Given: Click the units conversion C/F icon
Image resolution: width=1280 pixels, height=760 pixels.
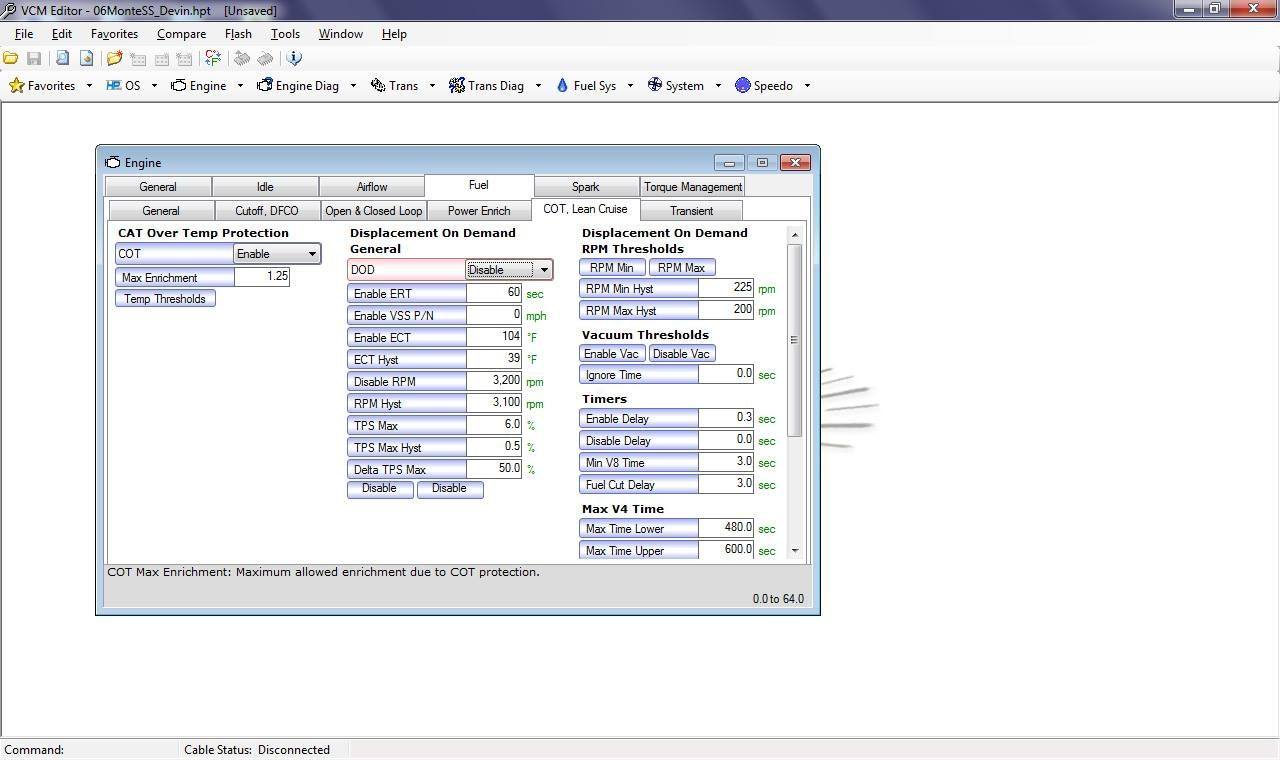Looking at the screenshot, I should (213, 58).
